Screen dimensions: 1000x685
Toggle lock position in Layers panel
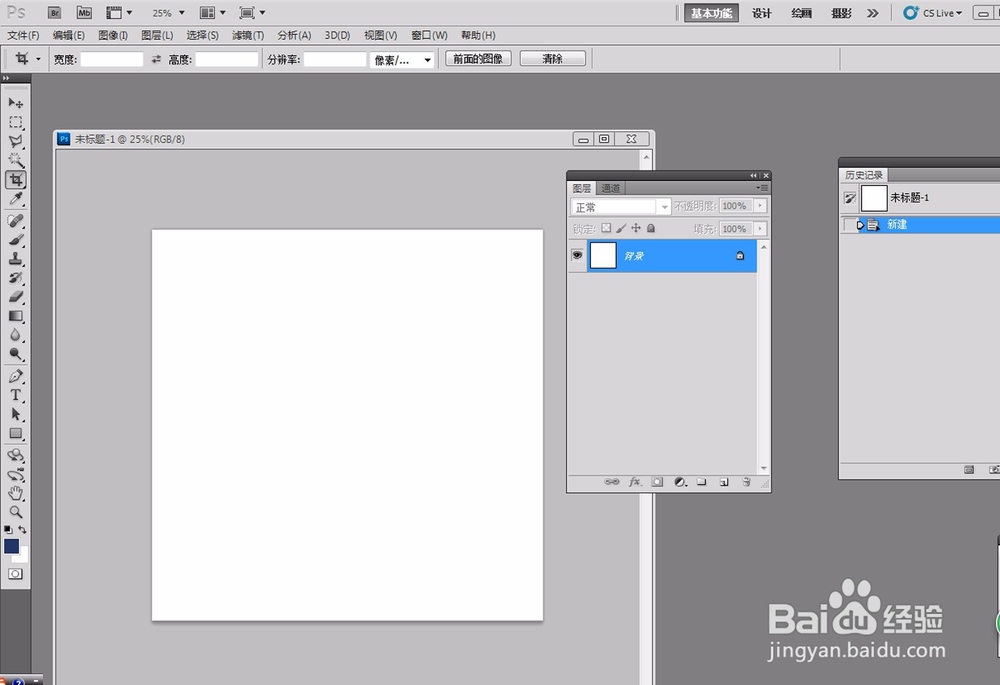(x=636, y=228)
